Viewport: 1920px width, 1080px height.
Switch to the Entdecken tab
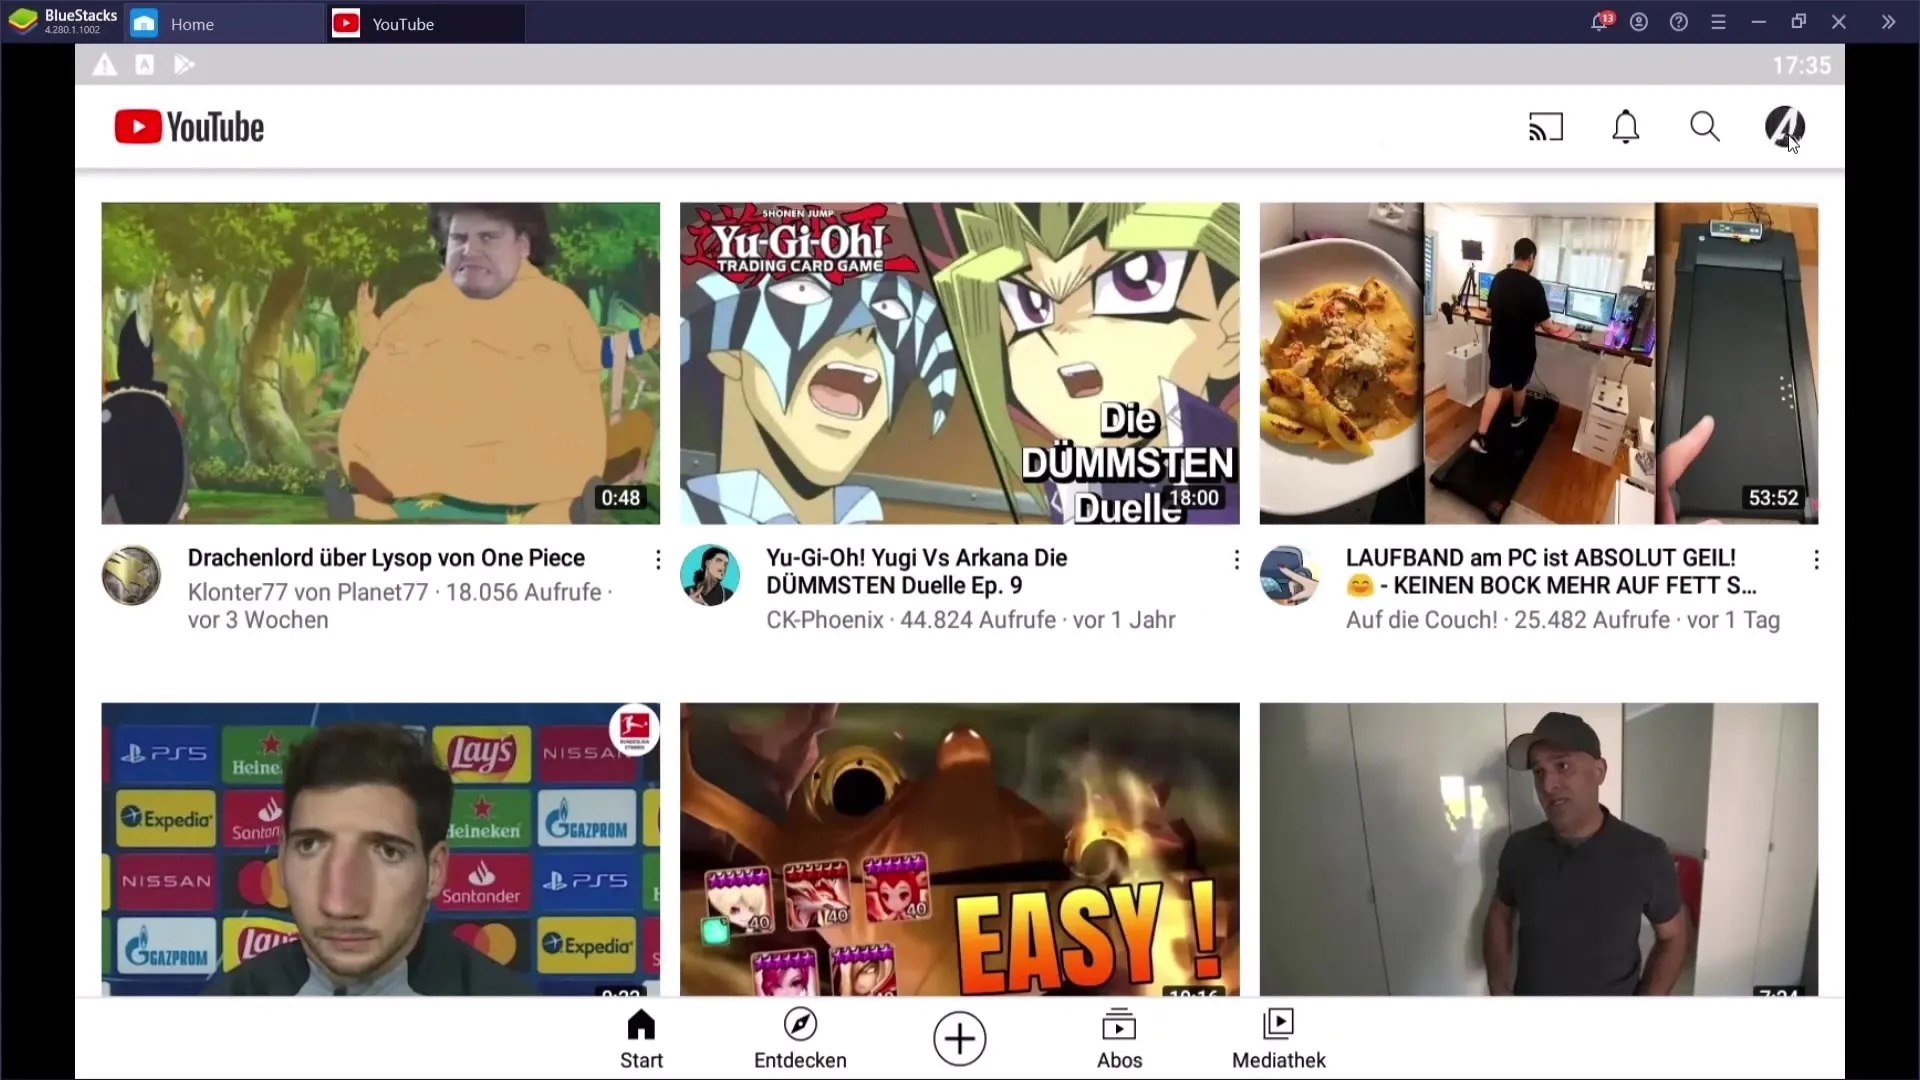[x=800, y=1039]
